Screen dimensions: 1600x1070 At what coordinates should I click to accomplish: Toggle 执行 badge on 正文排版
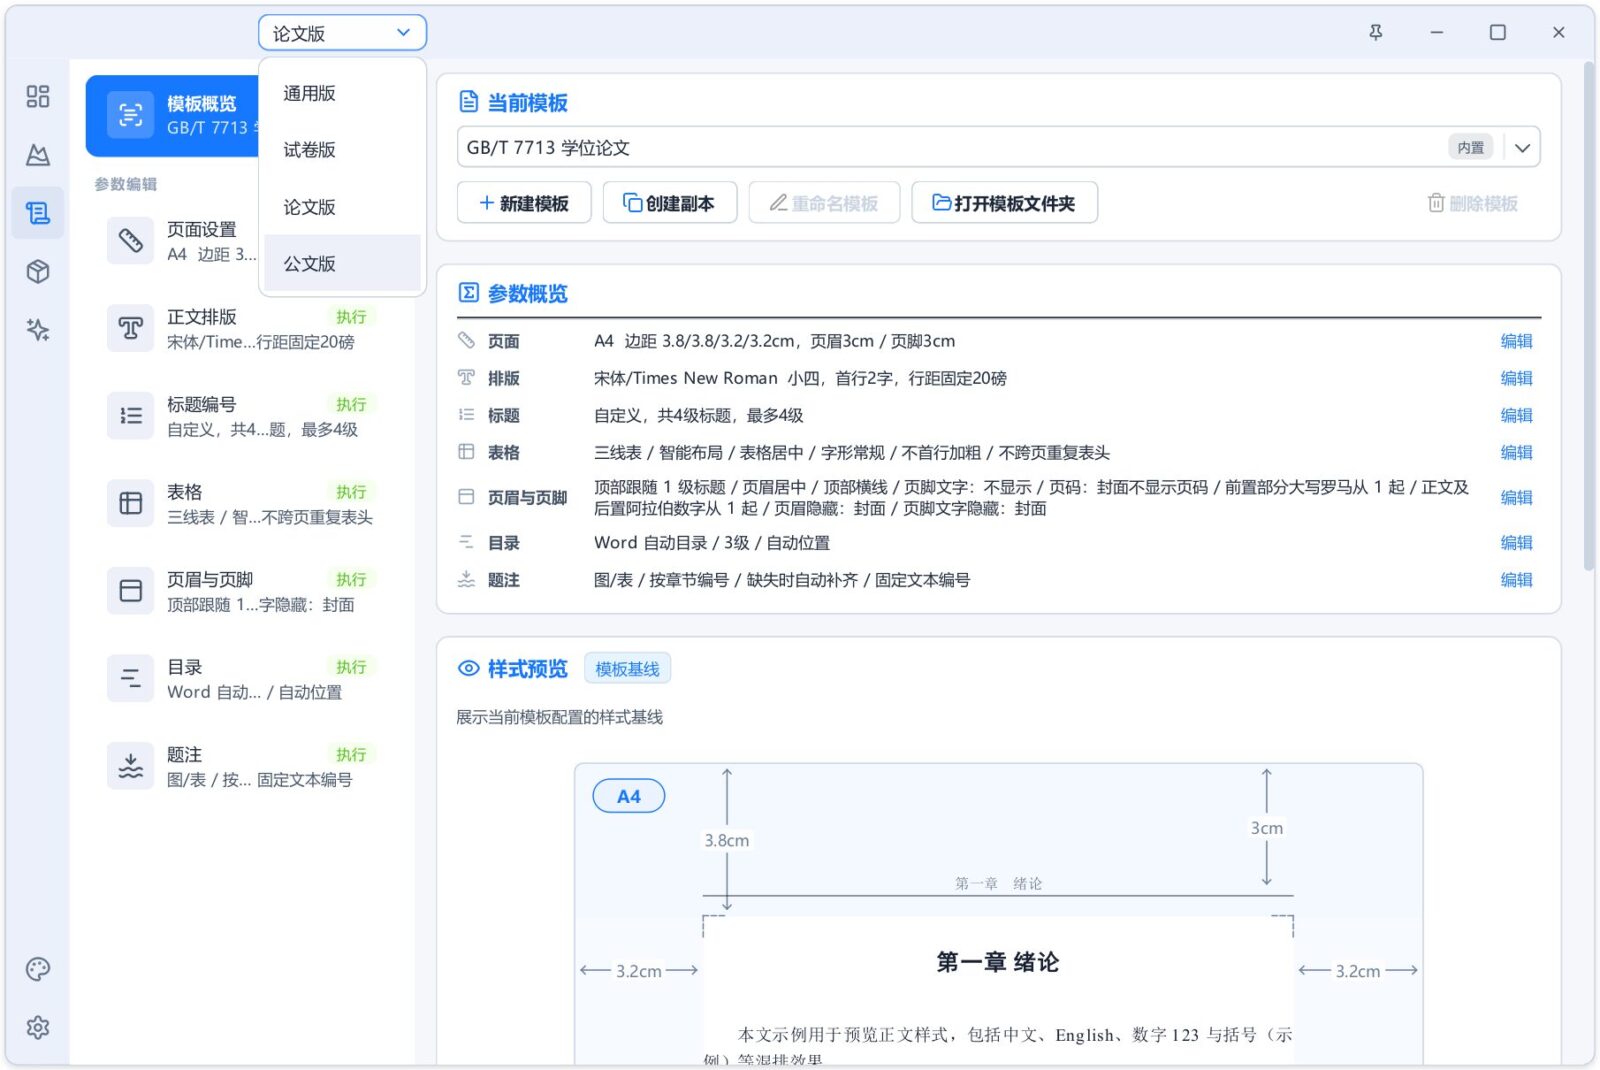tap(351, 316)
